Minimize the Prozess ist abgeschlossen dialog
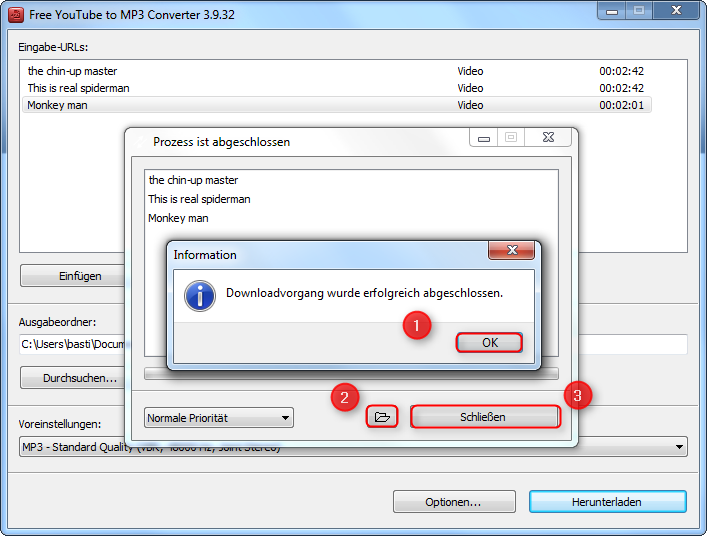This screenshot has width=707, height=536. pyautogui.click(x=484, y=137)
